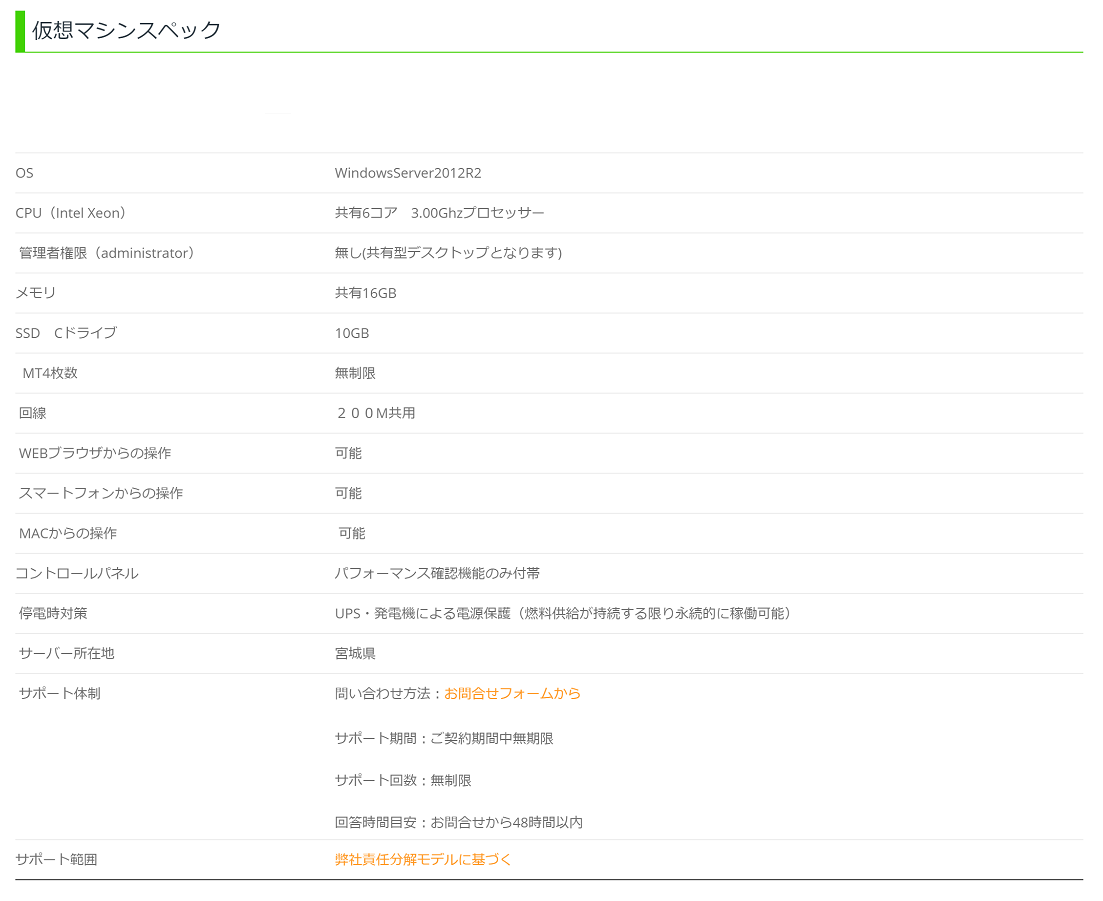1103x901 pixels.
Task: Select the サポート範囲 label
Action: [x=56, y=860]
